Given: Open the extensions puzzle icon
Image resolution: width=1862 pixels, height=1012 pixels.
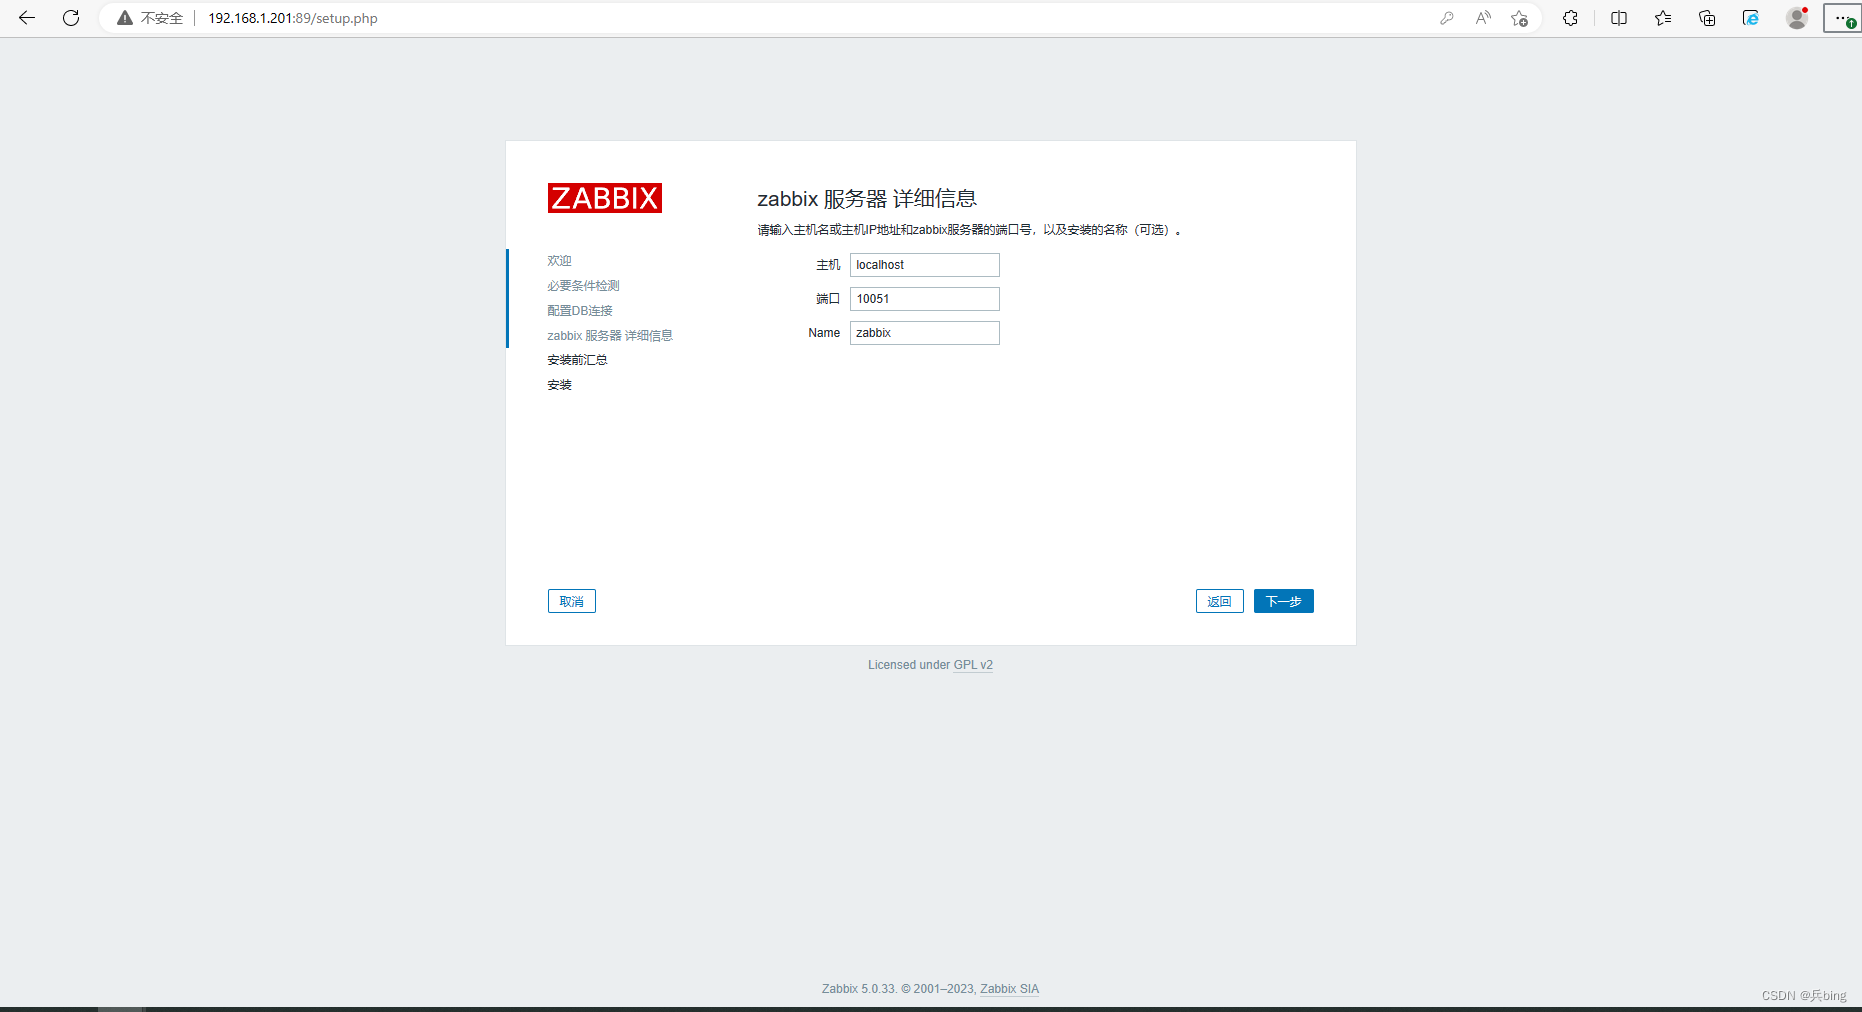Looking at the screenshot, I should [x=1570, y=18].
